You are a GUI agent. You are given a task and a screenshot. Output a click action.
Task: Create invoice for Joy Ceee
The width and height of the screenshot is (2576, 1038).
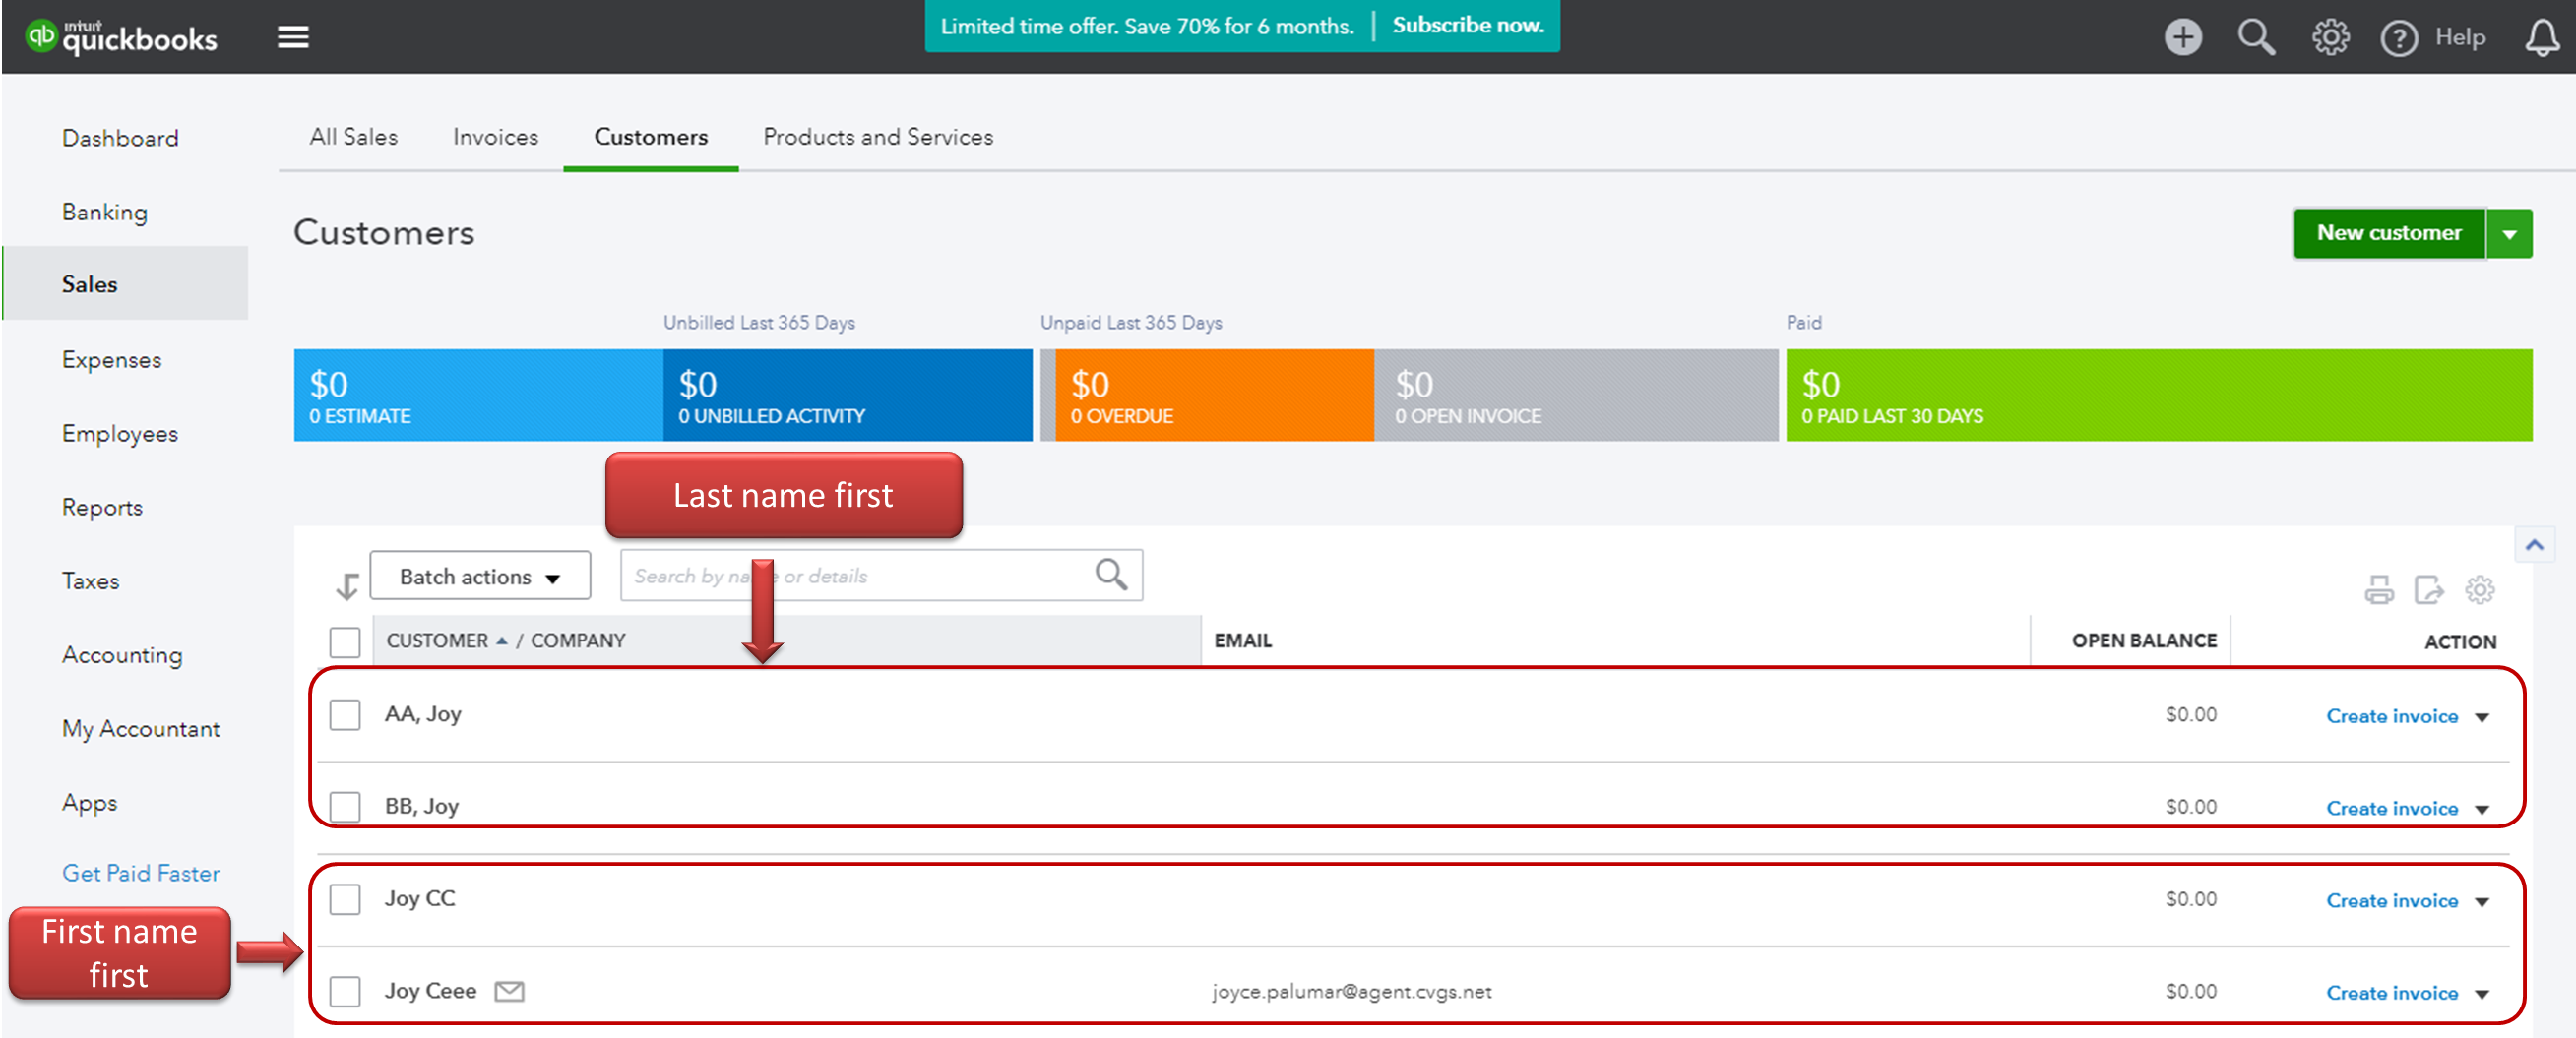2391,993
